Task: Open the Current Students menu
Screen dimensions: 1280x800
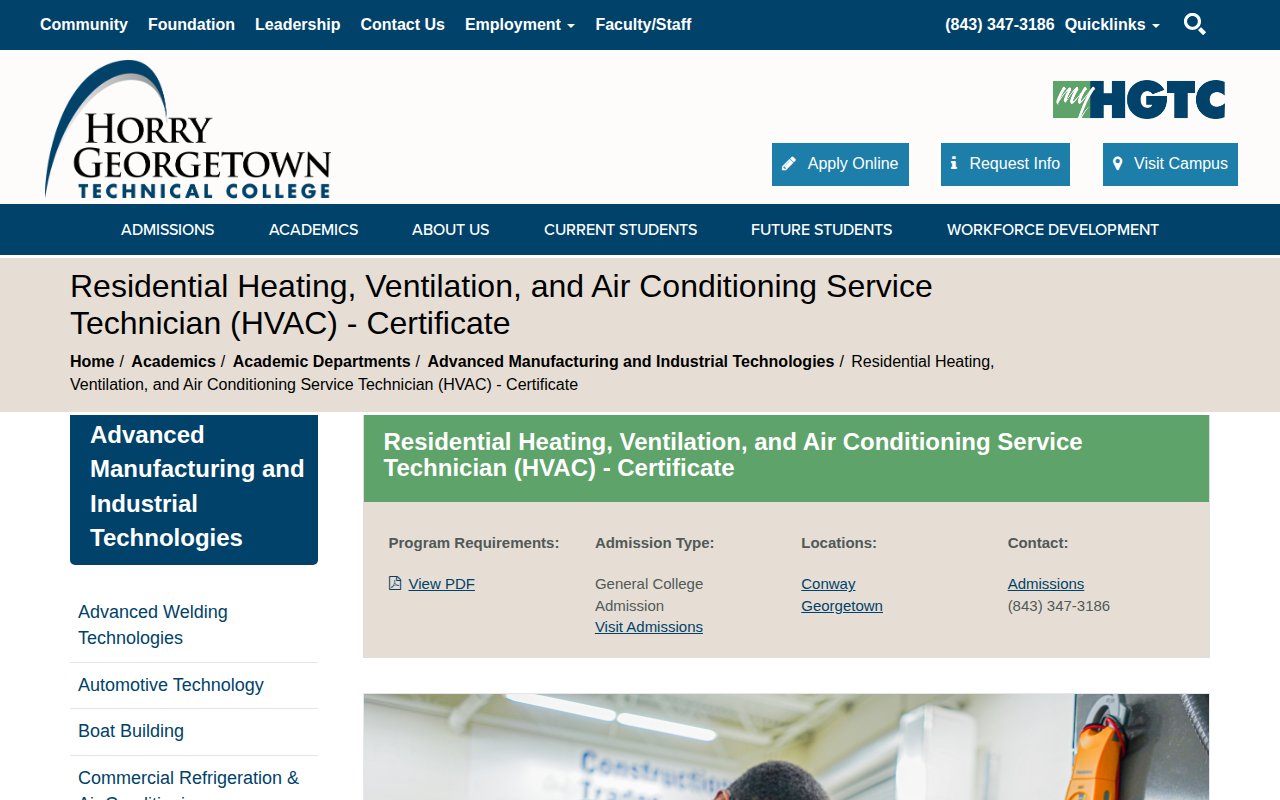Action: 620,230
